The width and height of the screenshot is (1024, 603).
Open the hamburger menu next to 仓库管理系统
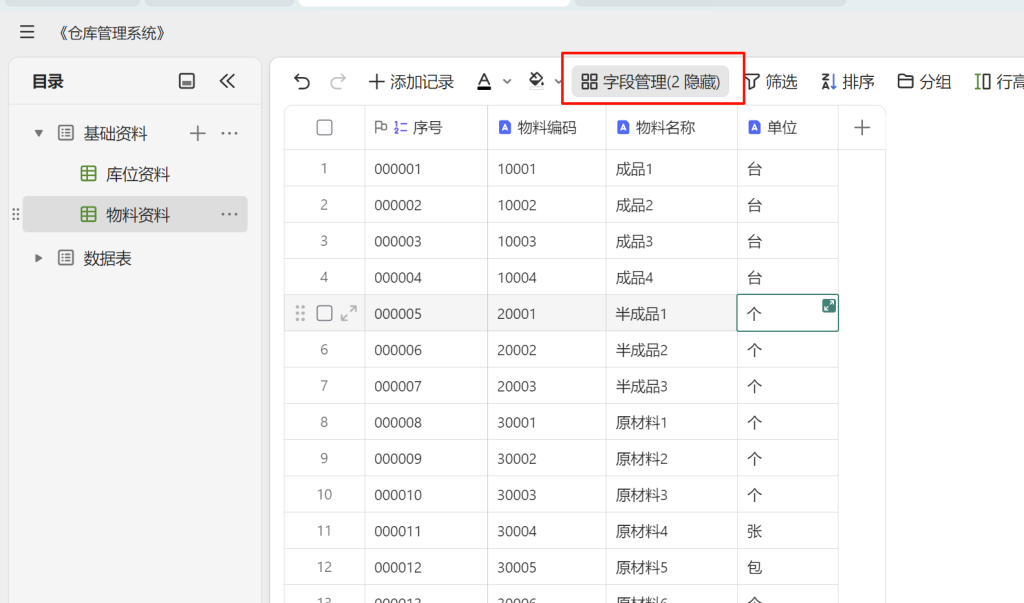tap(27, 32)
